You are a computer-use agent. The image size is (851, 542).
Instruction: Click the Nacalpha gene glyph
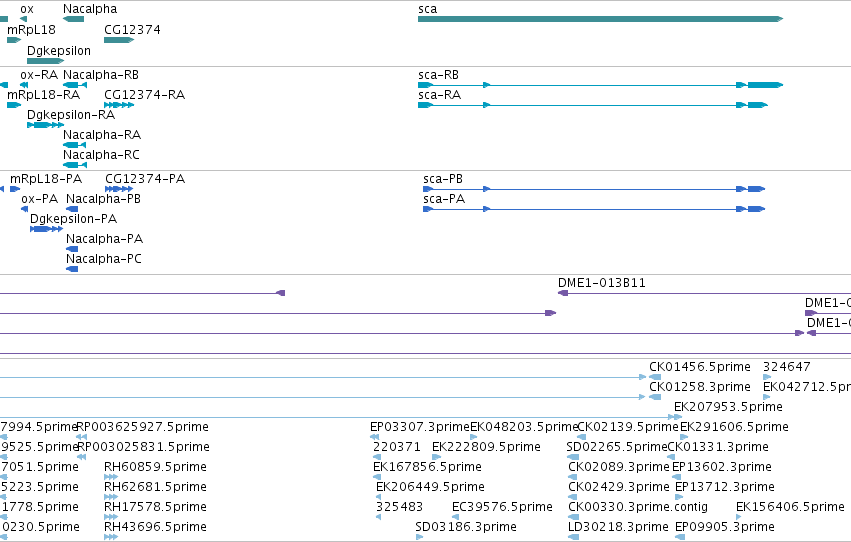click(x=73, y=19)
